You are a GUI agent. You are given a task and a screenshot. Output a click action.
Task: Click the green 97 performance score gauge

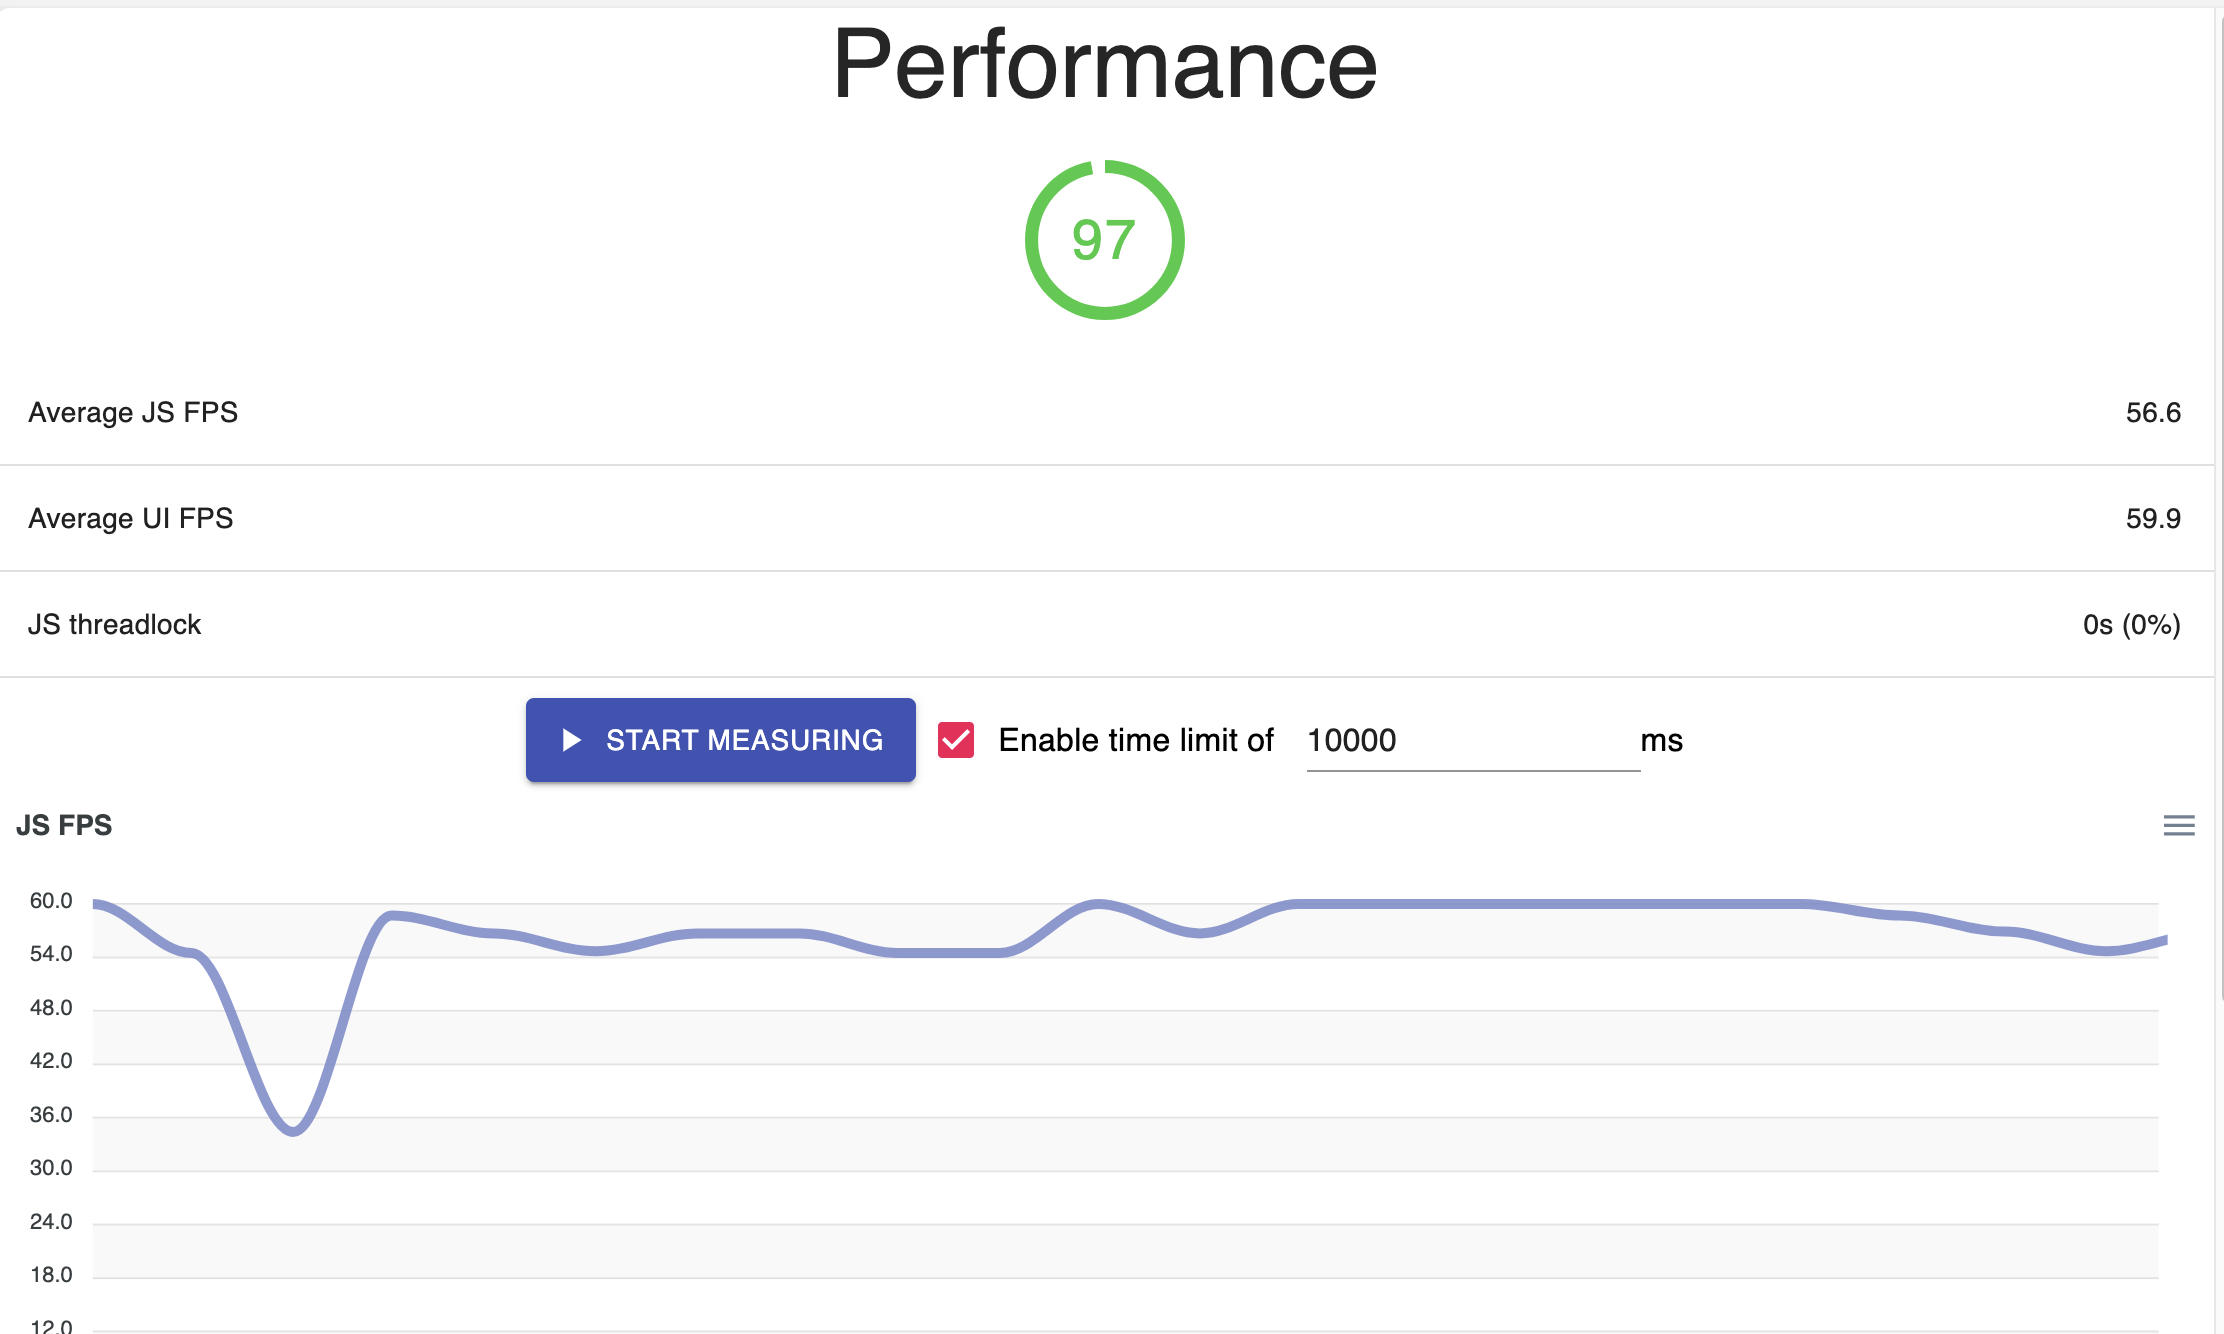coord(1104,240)
